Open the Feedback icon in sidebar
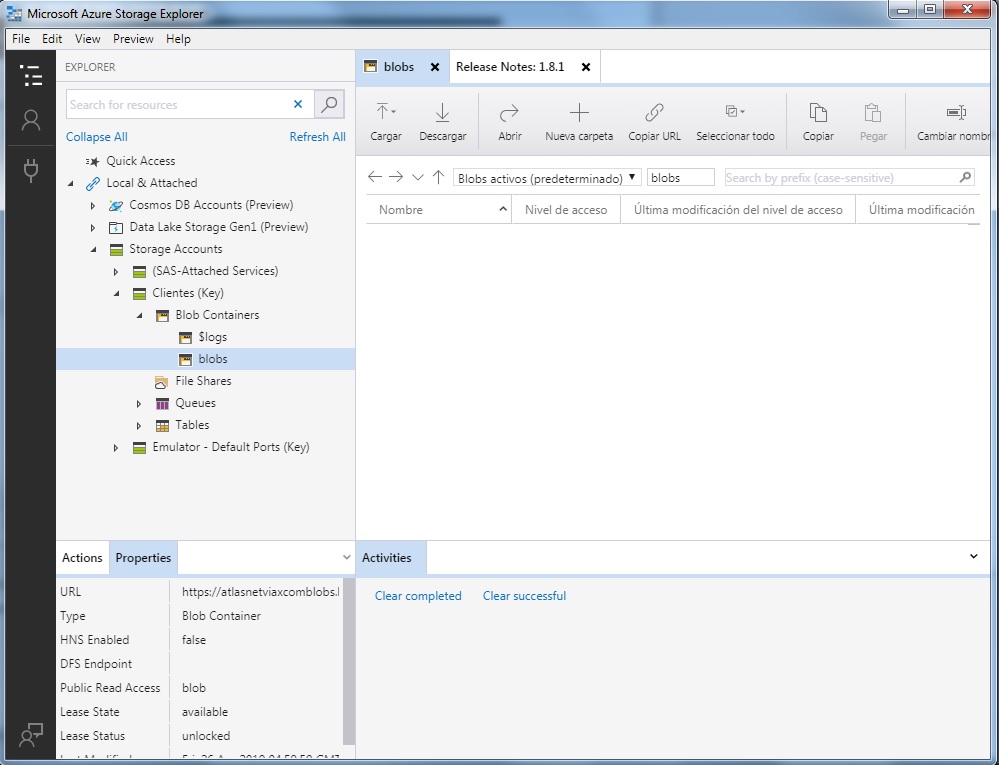The image size is (999, 765). point(31,736)
